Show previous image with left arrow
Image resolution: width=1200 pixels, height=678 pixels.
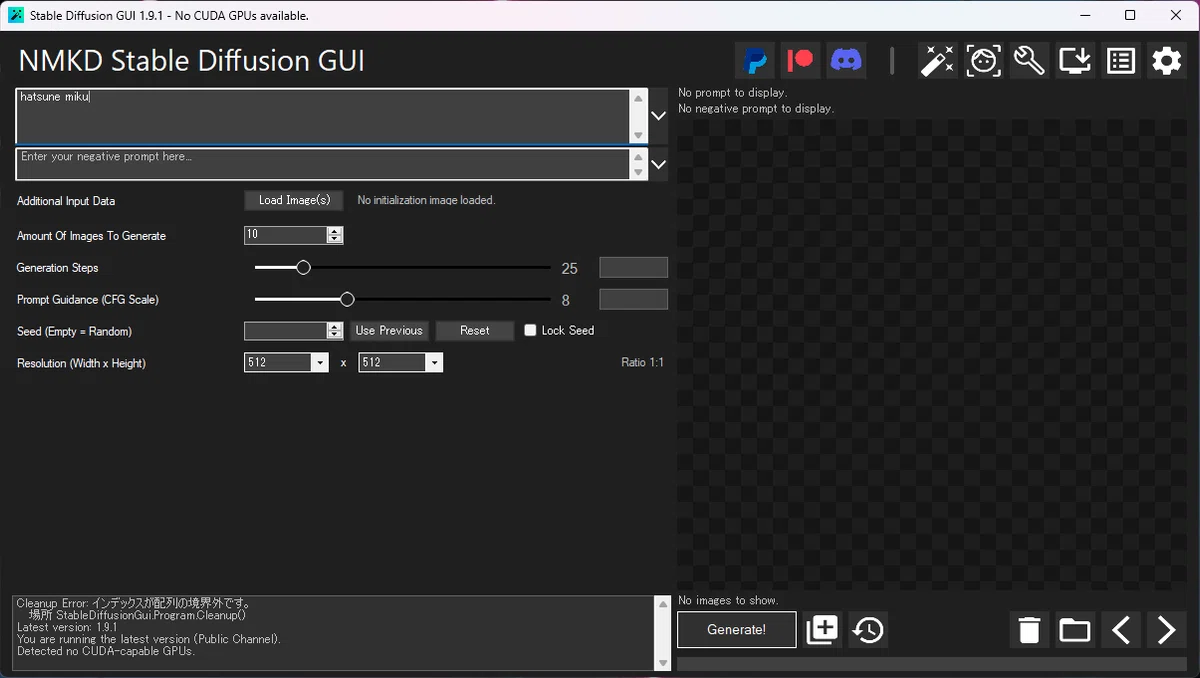tap(1121, 629)
